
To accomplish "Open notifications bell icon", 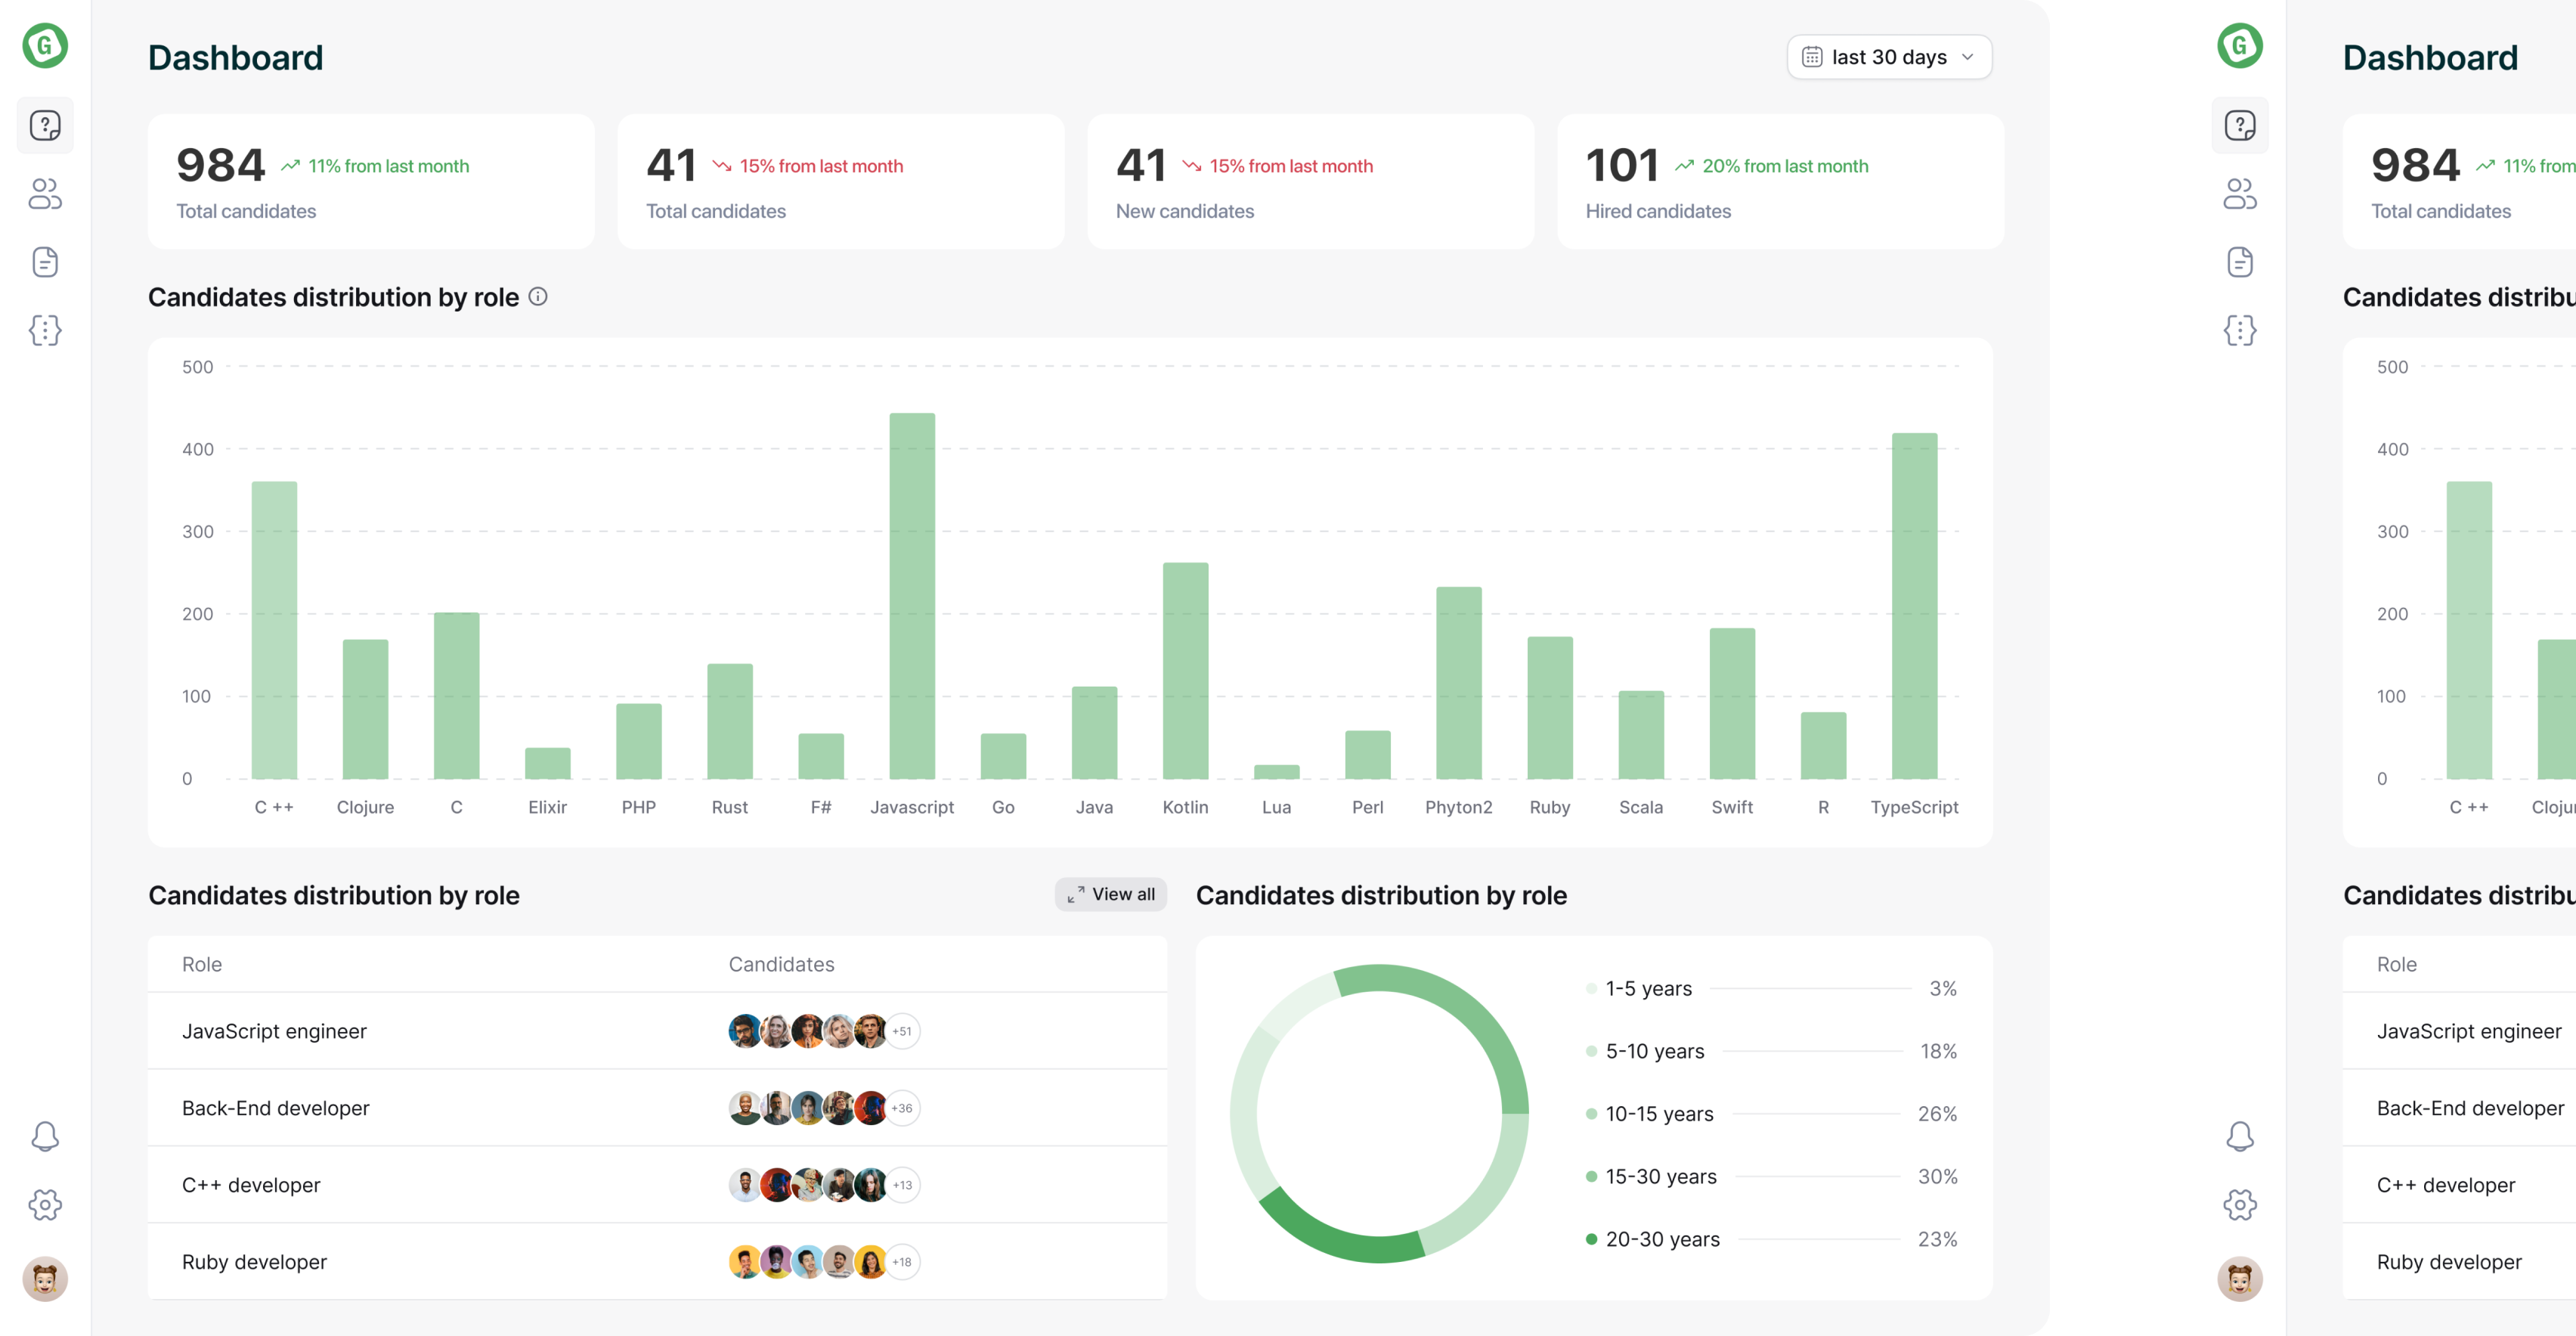I will (x=45, y=1136).
